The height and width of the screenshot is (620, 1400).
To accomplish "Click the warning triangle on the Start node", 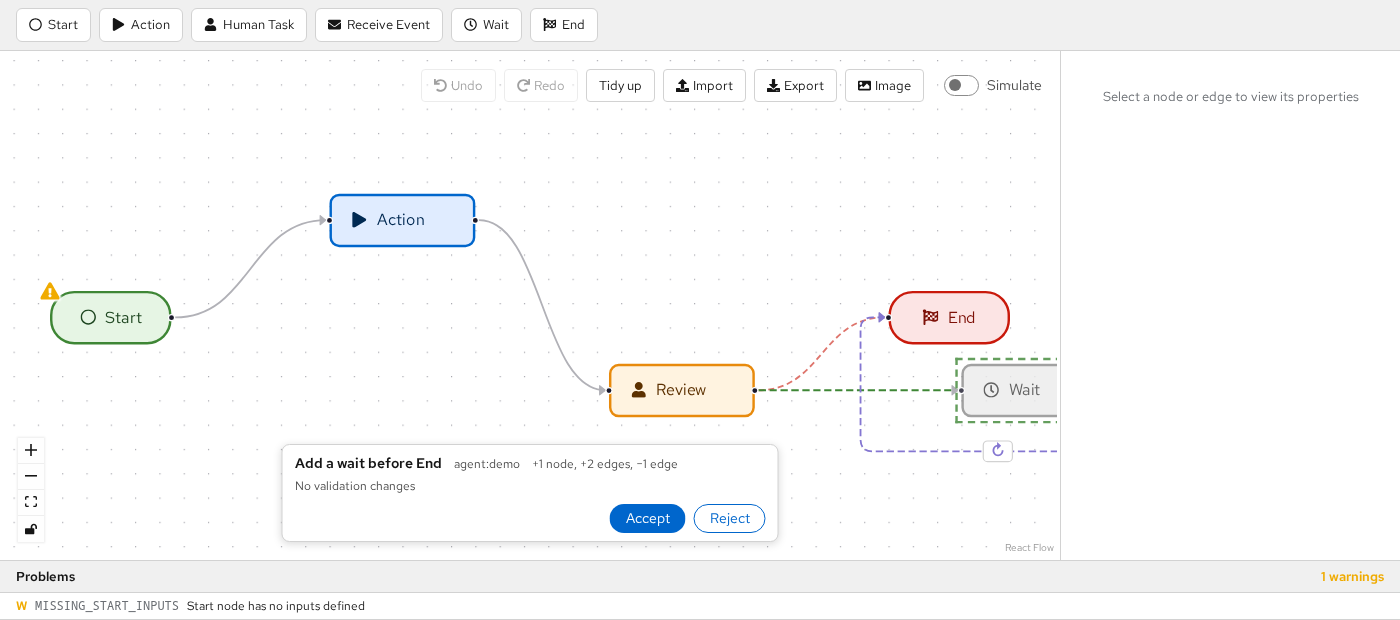I will click(50, 291).
